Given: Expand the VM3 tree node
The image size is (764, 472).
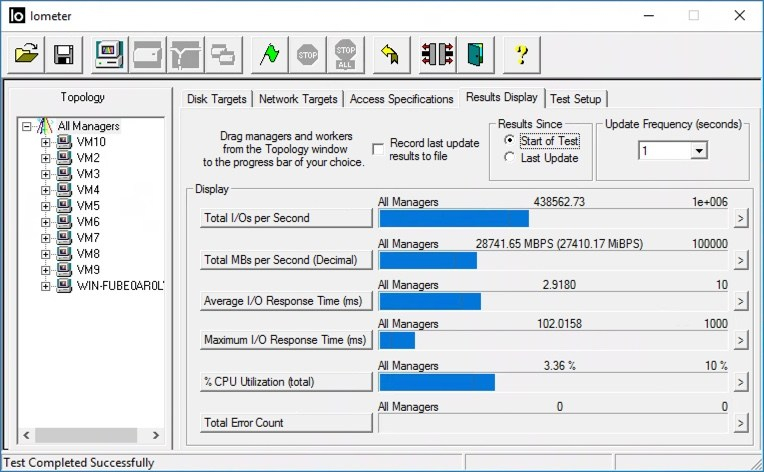Looking at the screenshot, I should click(x=45, y=174).
